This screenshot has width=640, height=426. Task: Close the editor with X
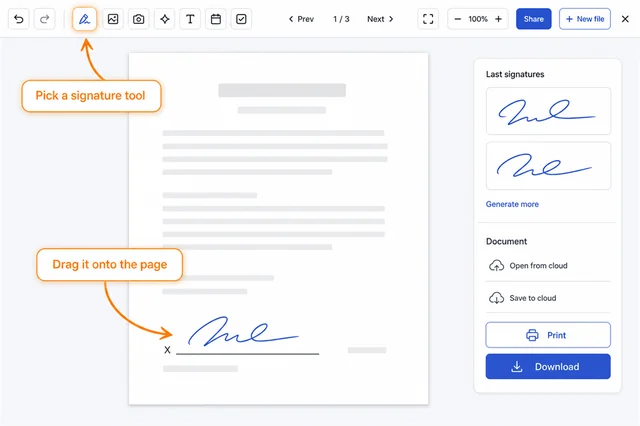point(625,19)
